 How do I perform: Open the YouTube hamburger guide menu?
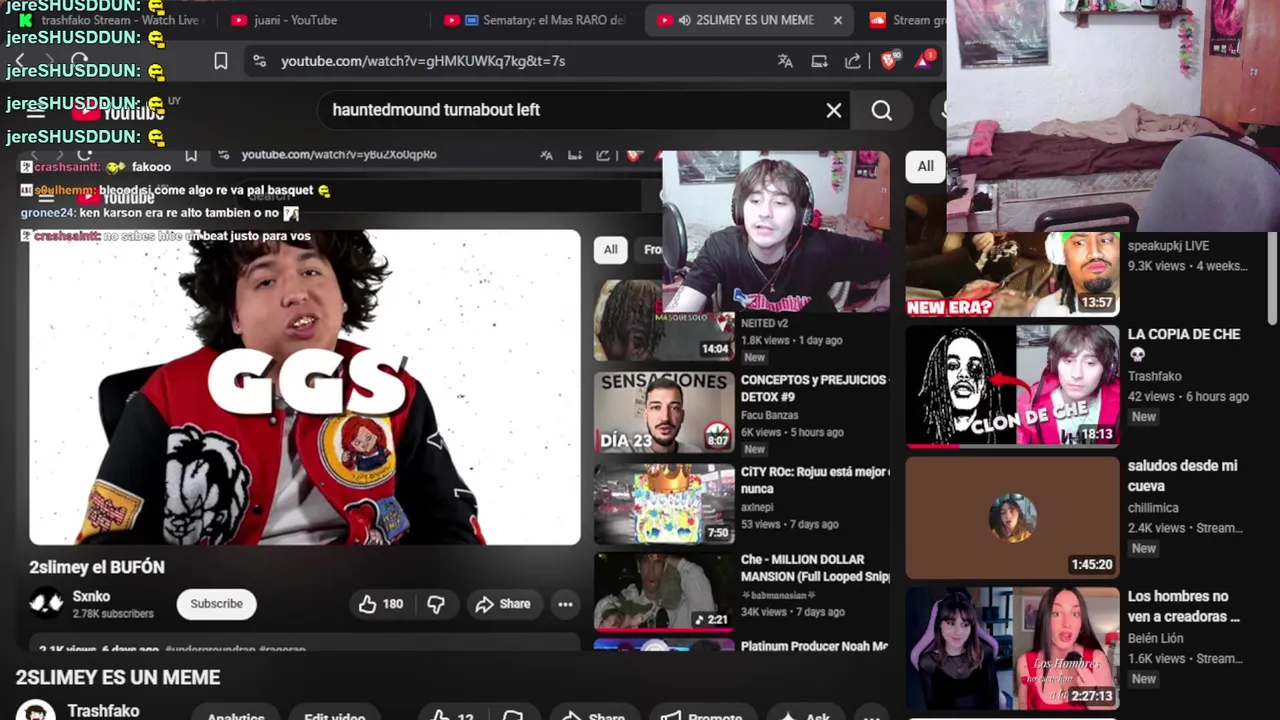click(36, 112)
